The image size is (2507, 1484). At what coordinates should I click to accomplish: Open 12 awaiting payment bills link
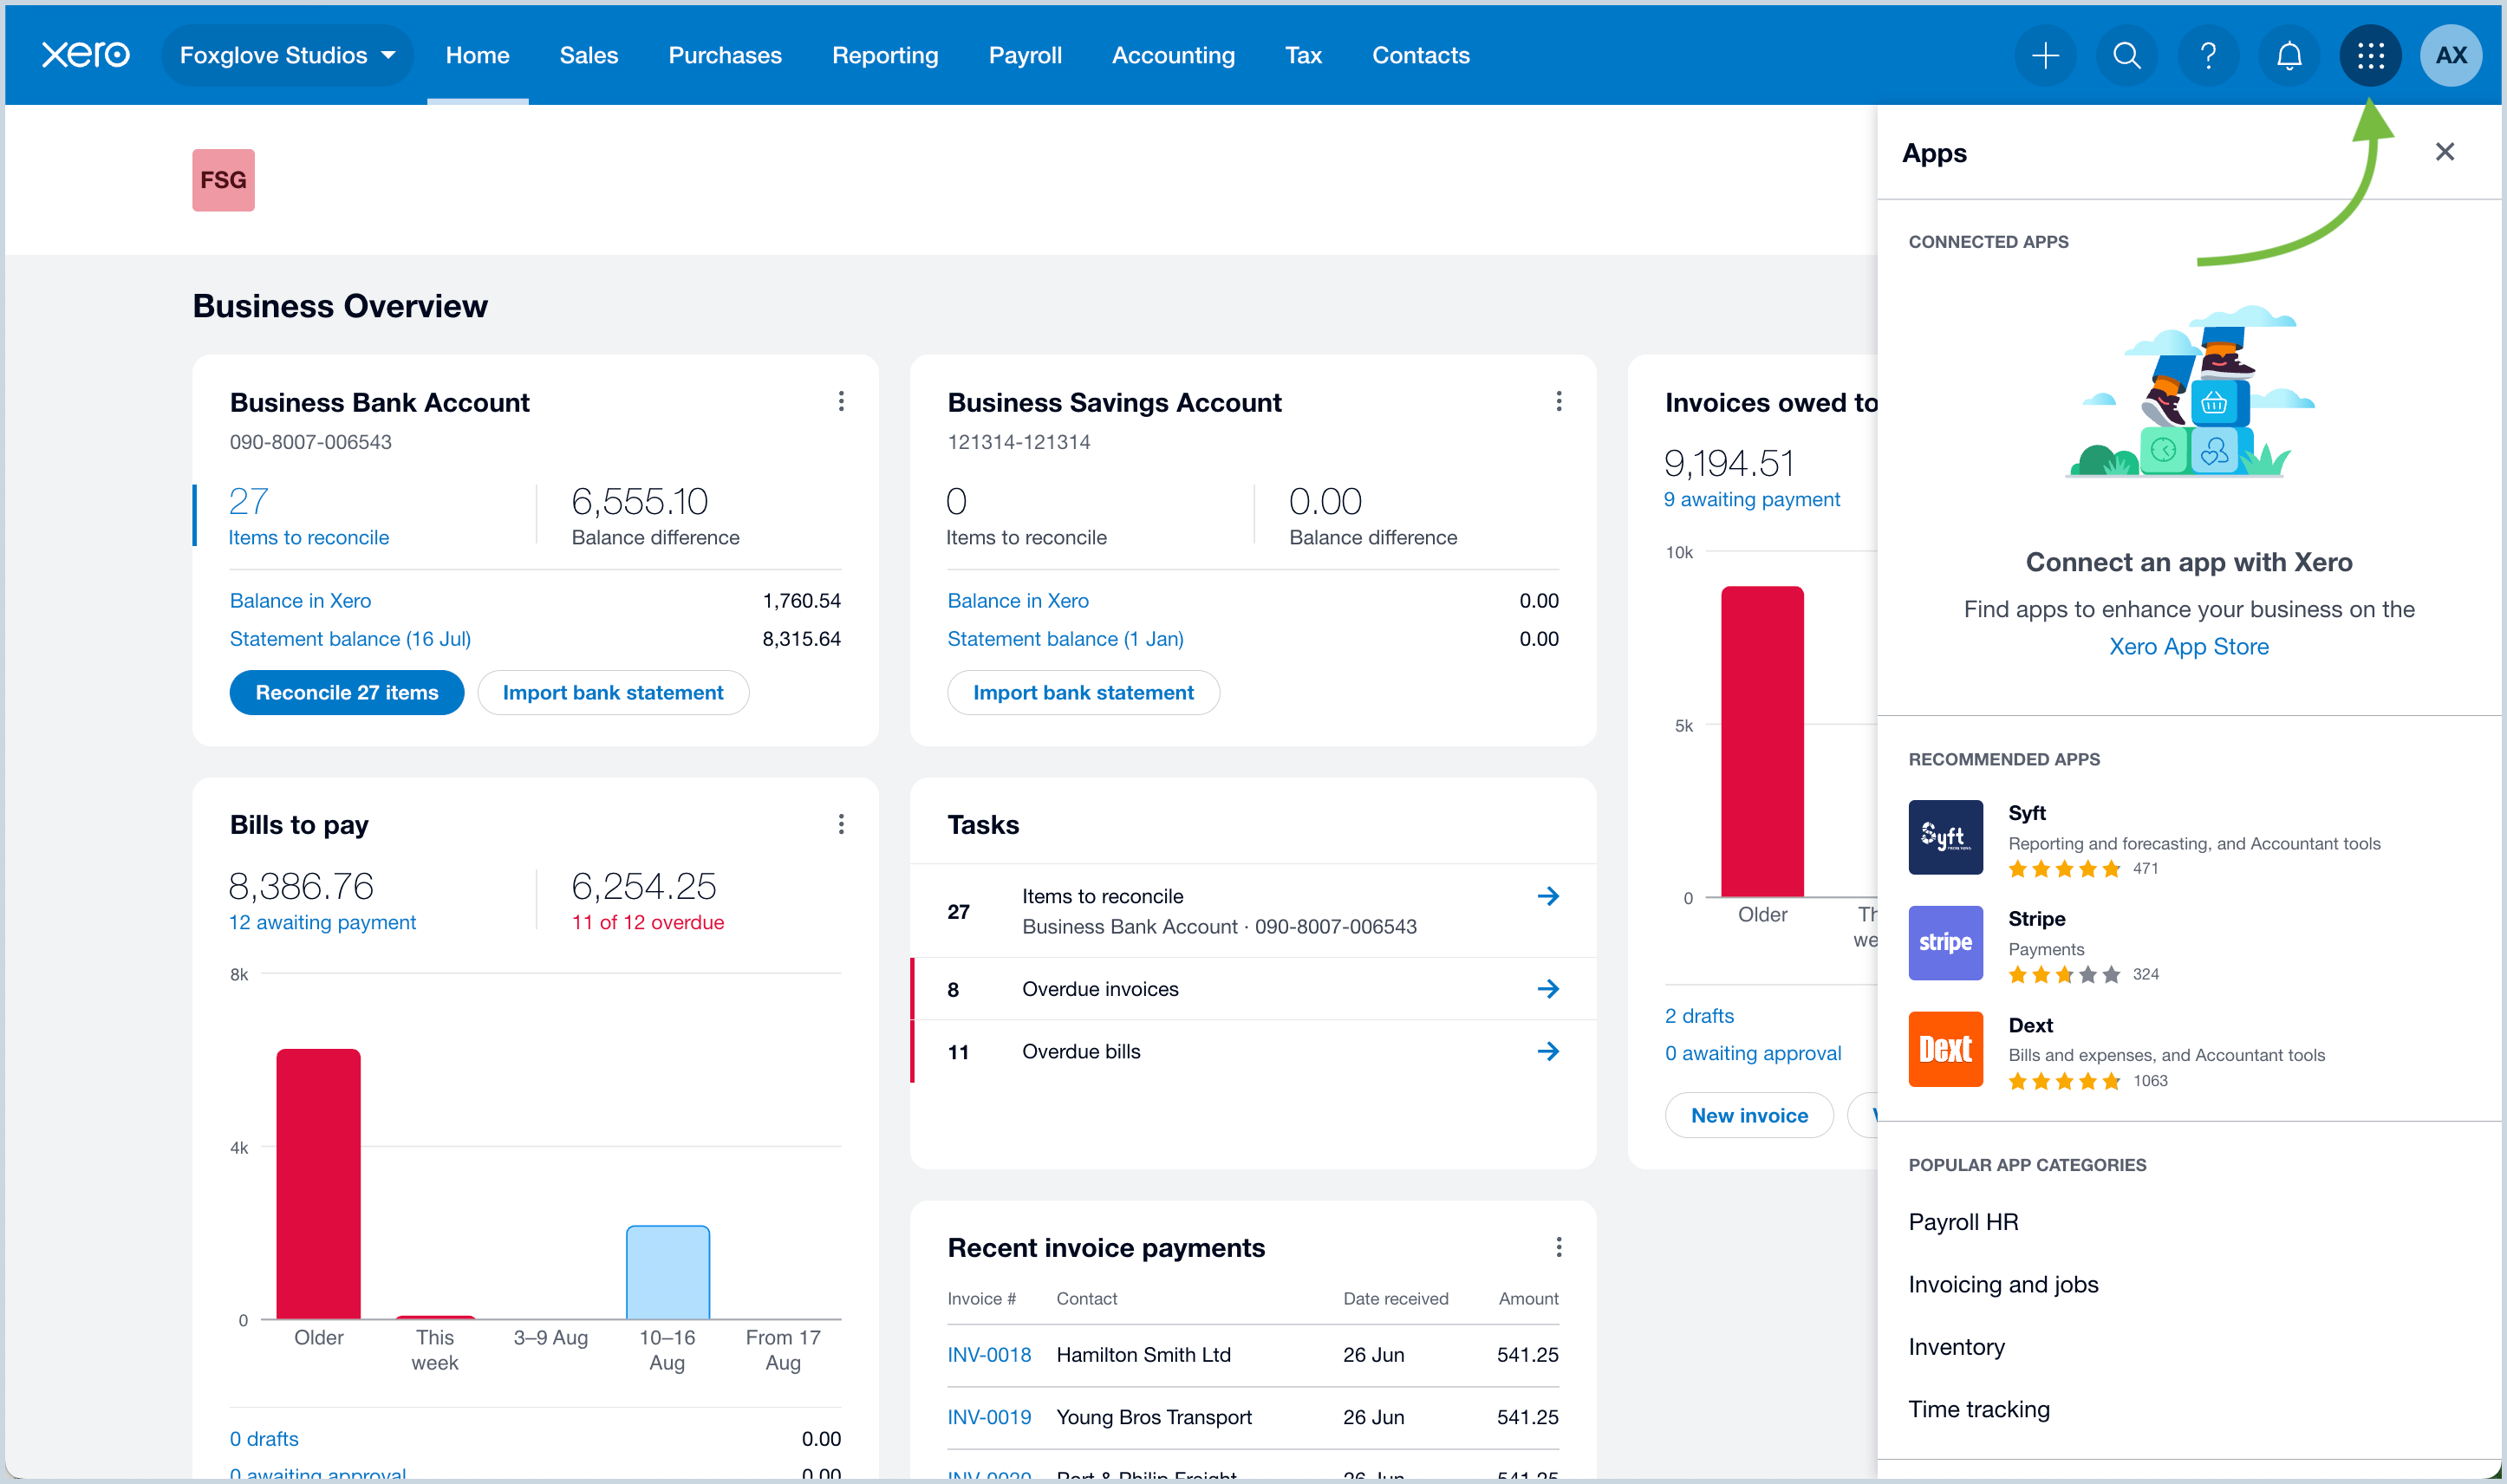click(322, 922)
